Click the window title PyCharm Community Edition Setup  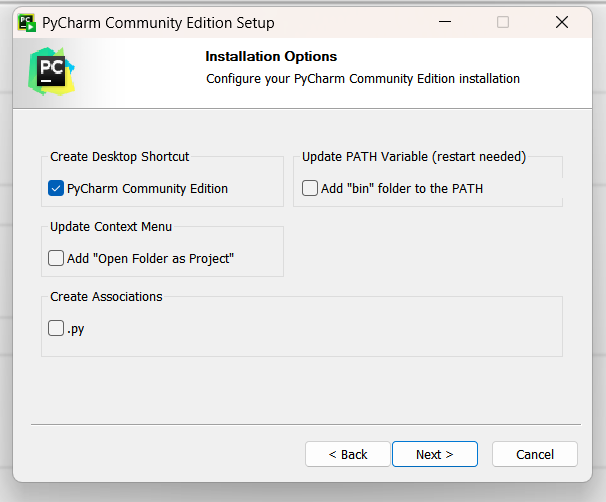pyautogui.click(x=158, y=23)
